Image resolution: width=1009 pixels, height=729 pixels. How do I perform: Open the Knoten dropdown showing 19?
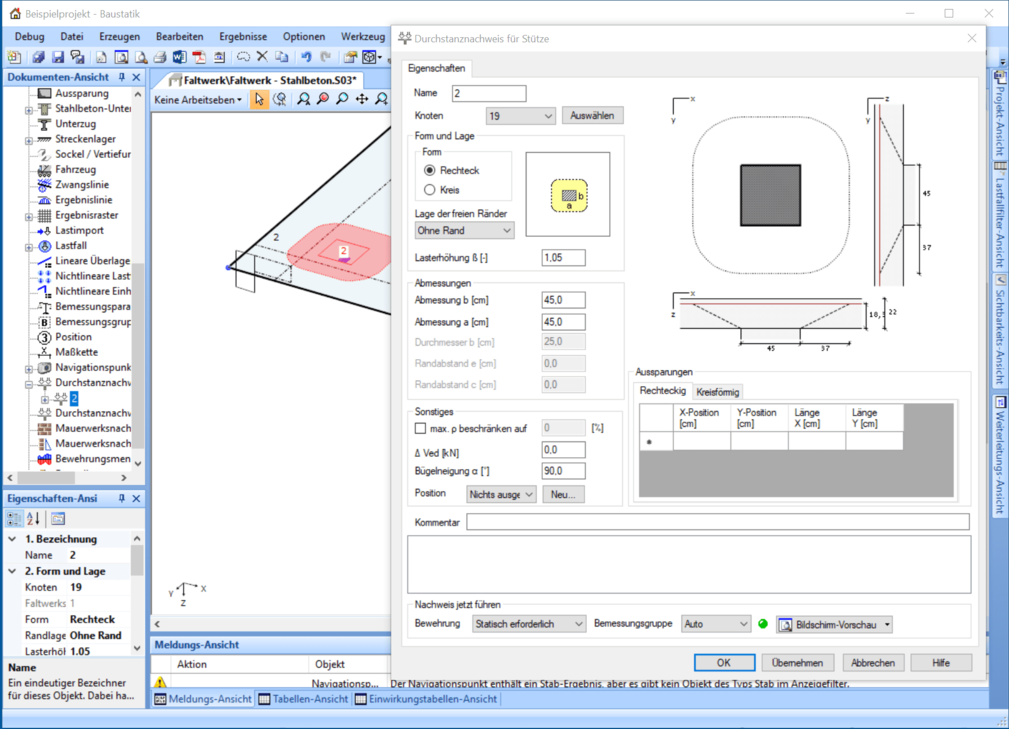(x=520, y=116)
